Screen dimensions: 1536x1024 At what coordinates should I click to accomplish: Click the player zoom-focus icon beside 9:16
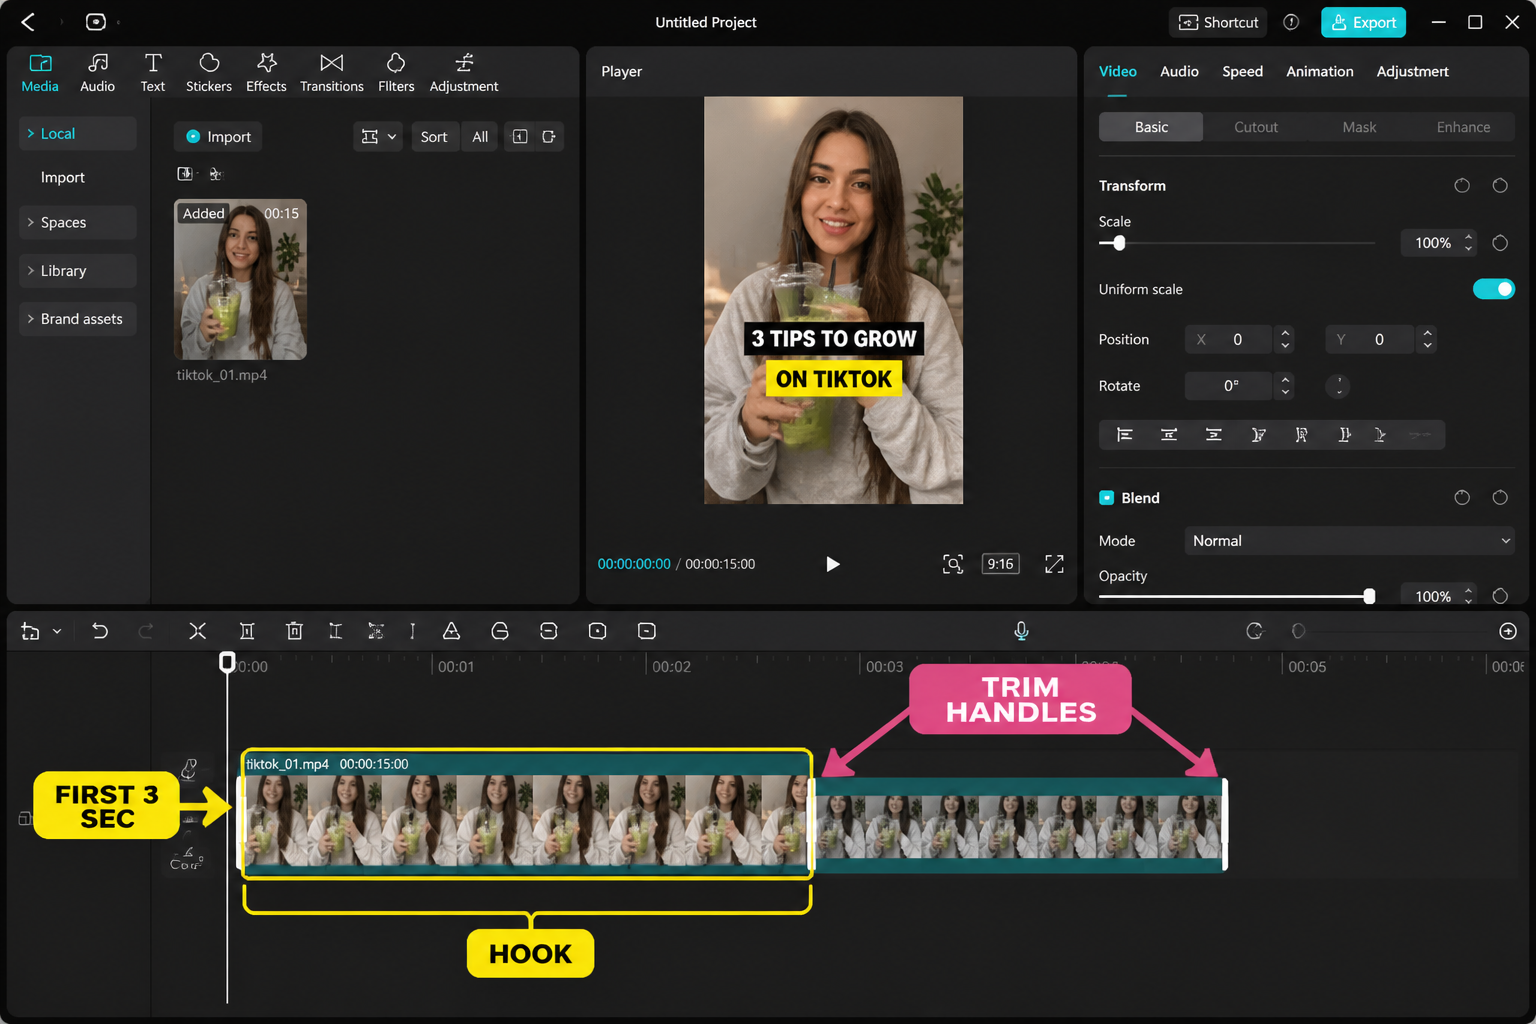point(953,564)
